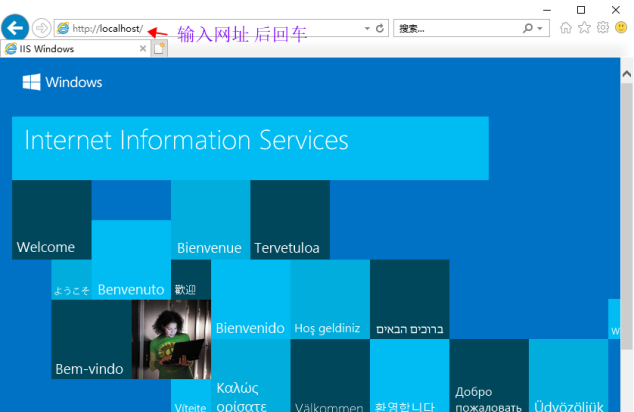
Task: Open the search provider dropdown arrow
Action: point(540,29)
